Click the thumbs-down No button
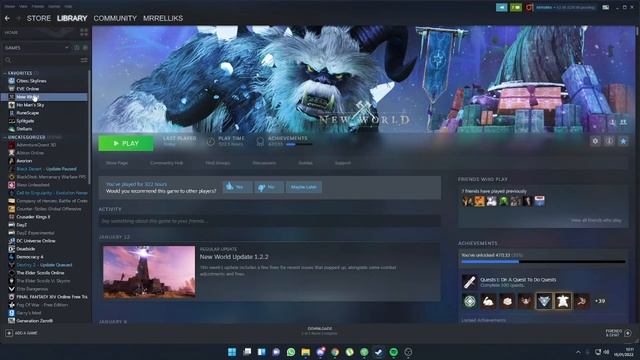640x360 pixels. (269, 187)
